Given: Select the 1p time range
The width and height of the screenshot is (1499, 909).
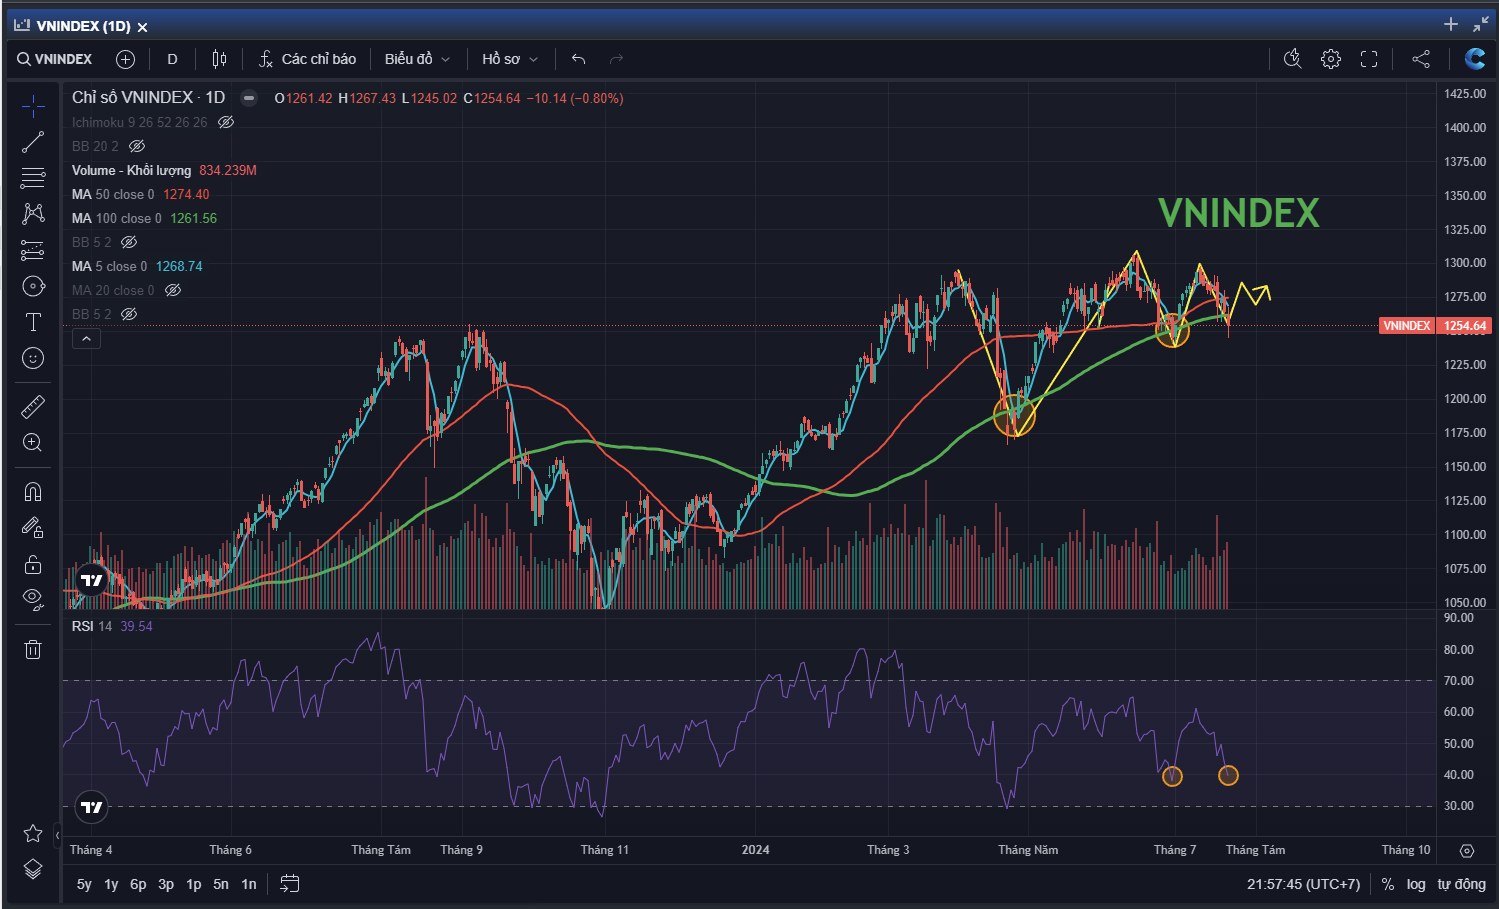Looking at the screenshot, I should (x=194, y=884).
